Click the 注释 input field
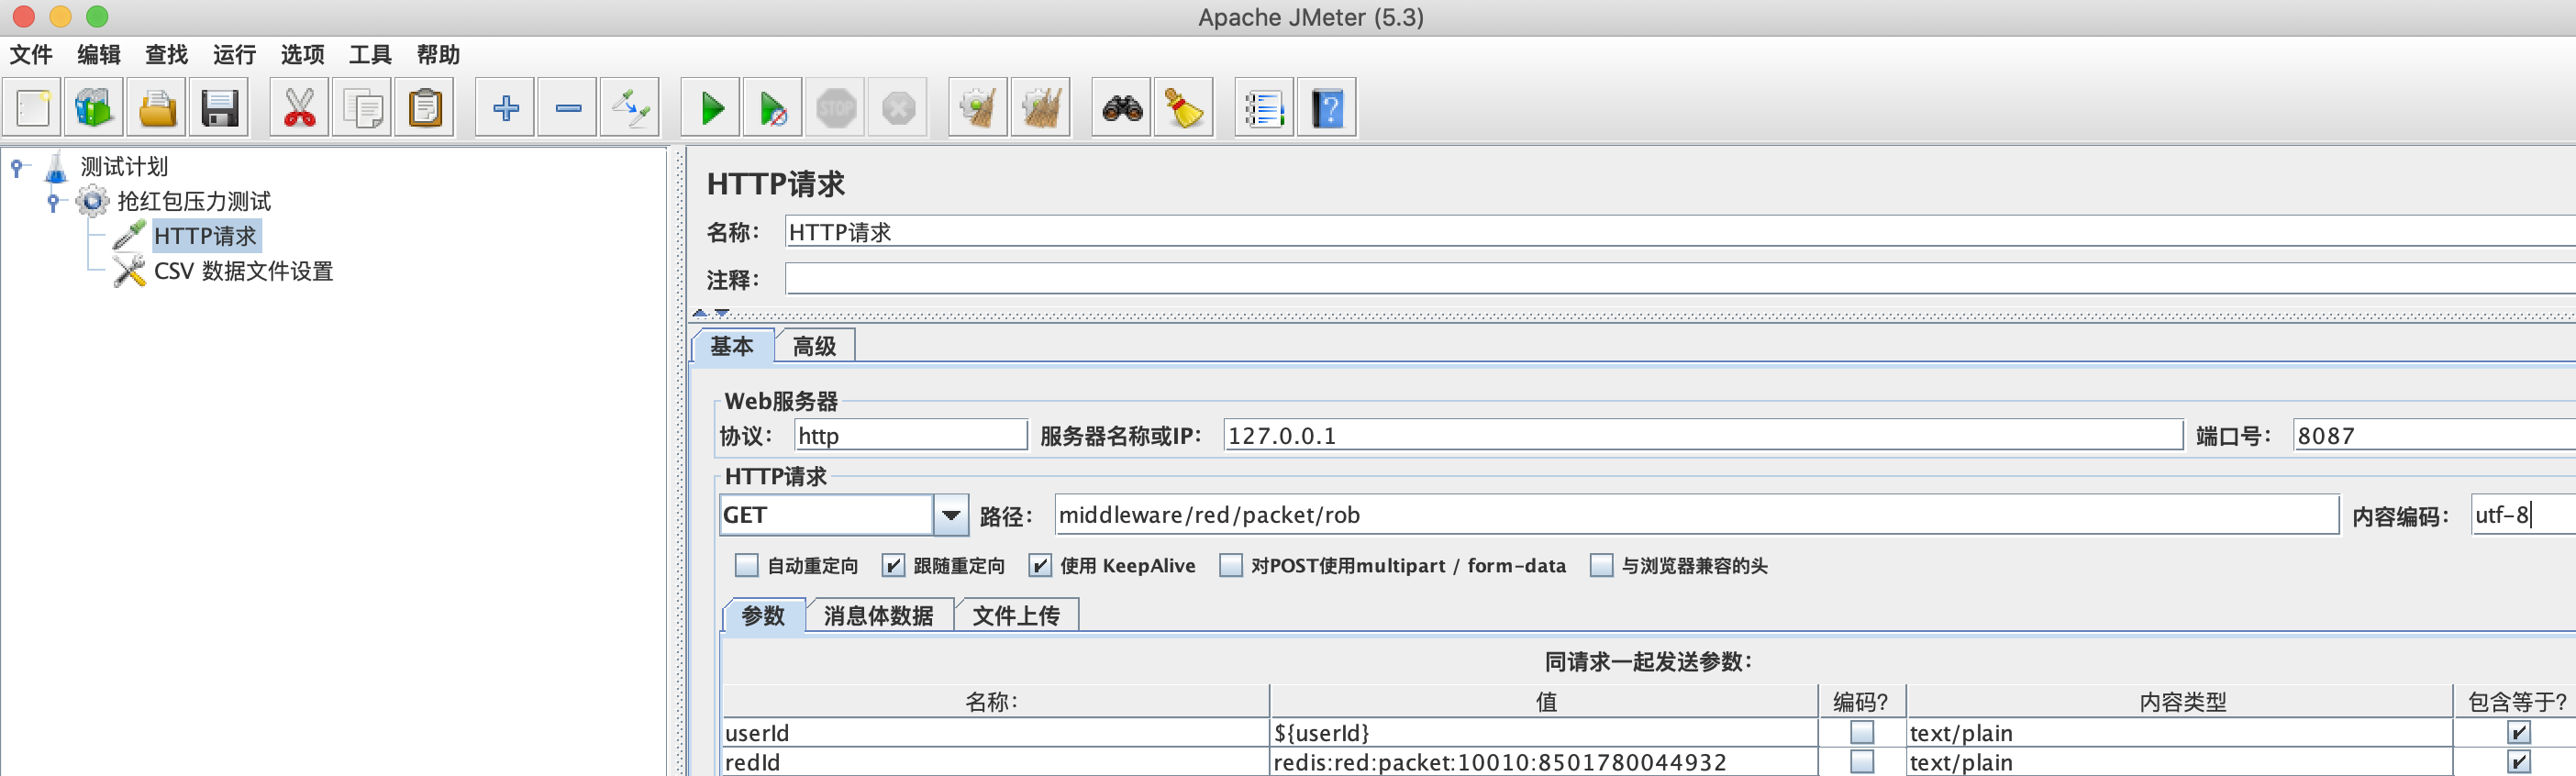This screenshot has height=776, width=2576. [x=1680, y=279]
